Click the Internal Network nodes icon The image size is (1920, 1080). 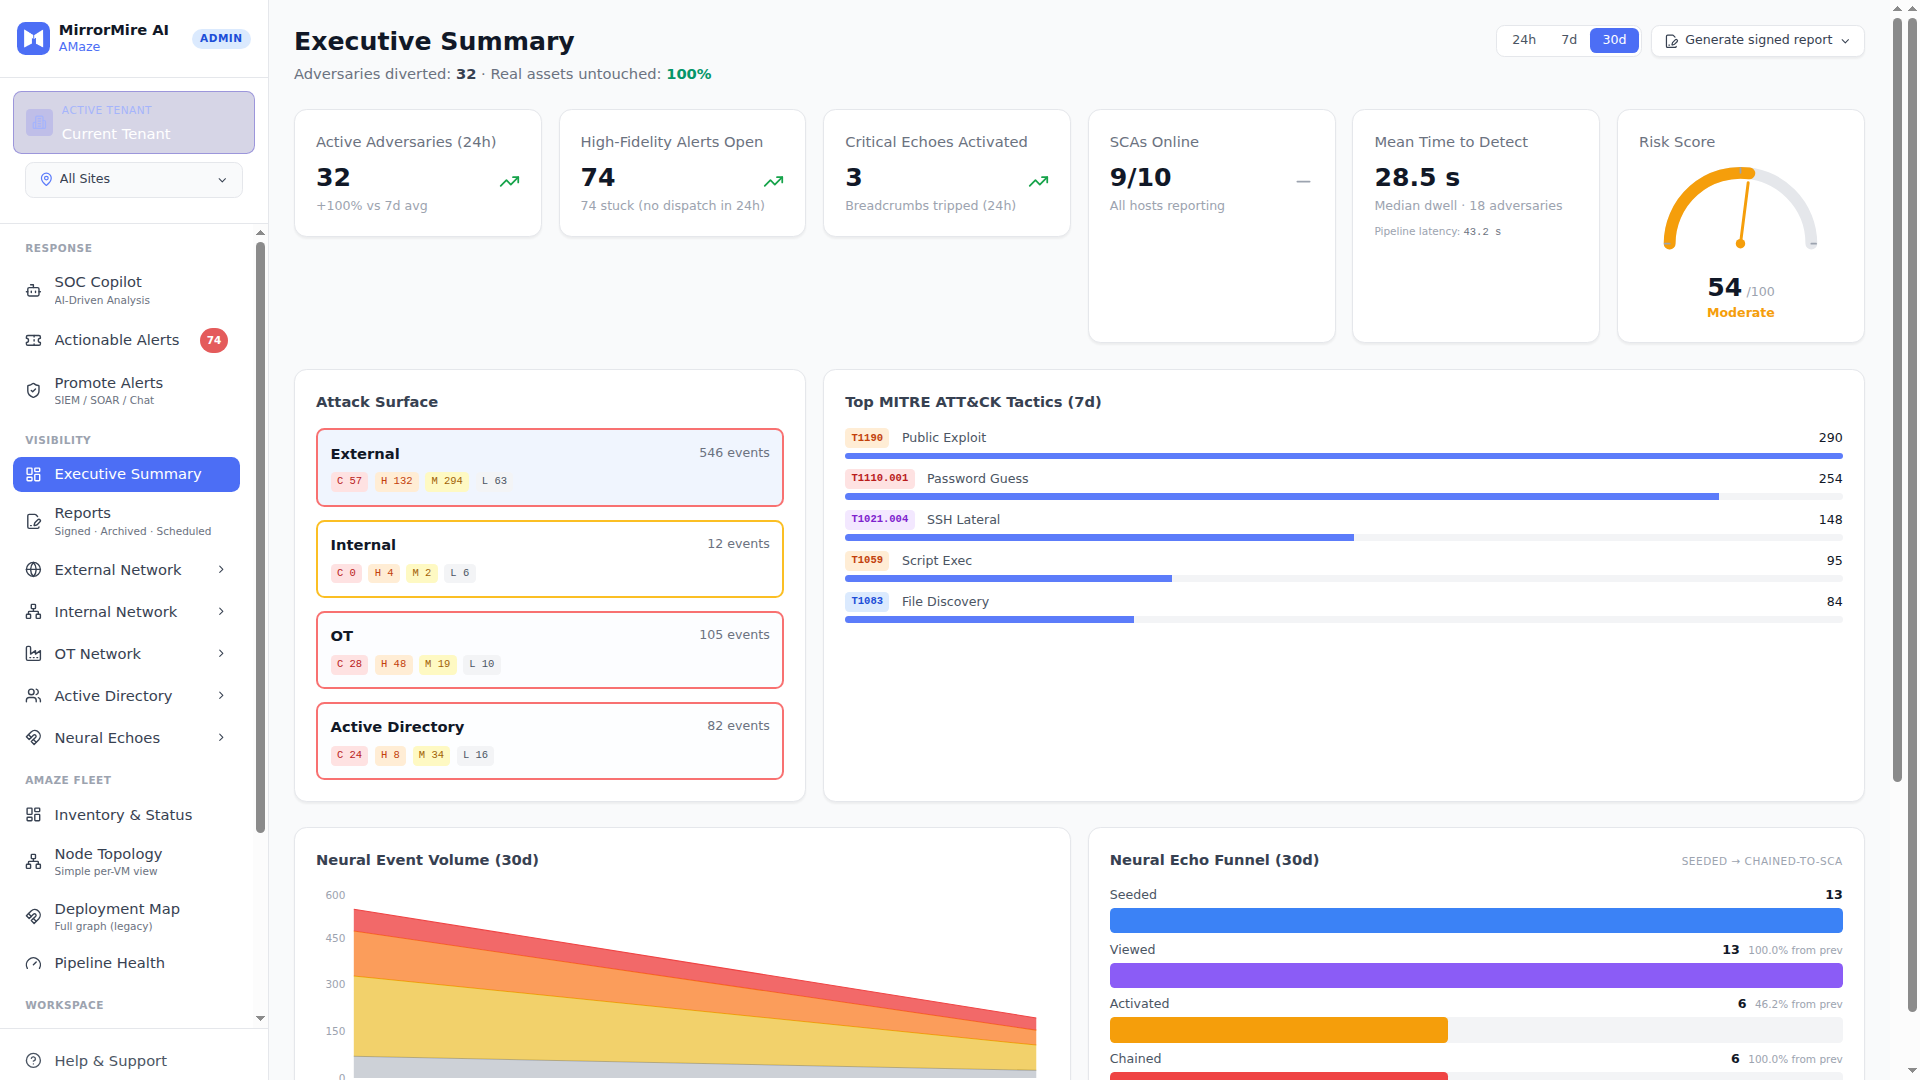33,612
